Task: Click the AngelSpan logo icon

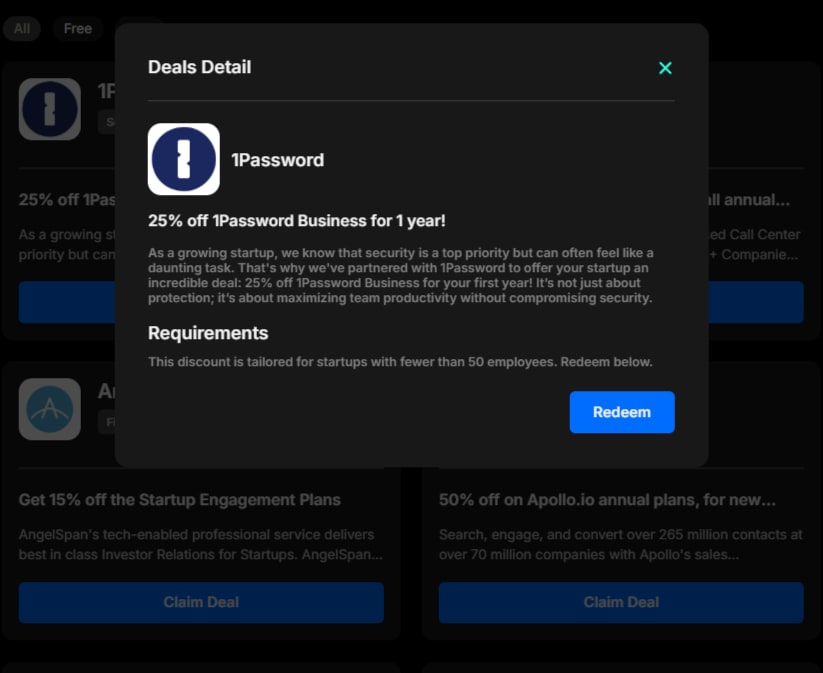Action: pyautogui.click(x=50, y=409)
